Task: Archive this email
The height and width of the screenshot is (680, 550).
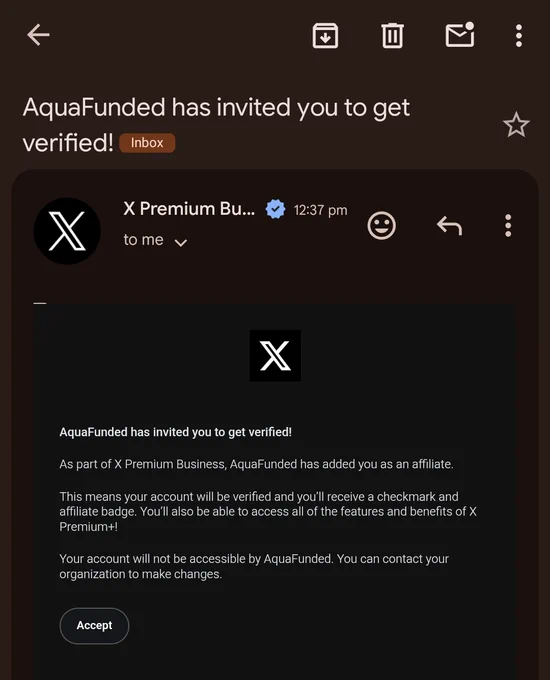Action: [325, 36]
